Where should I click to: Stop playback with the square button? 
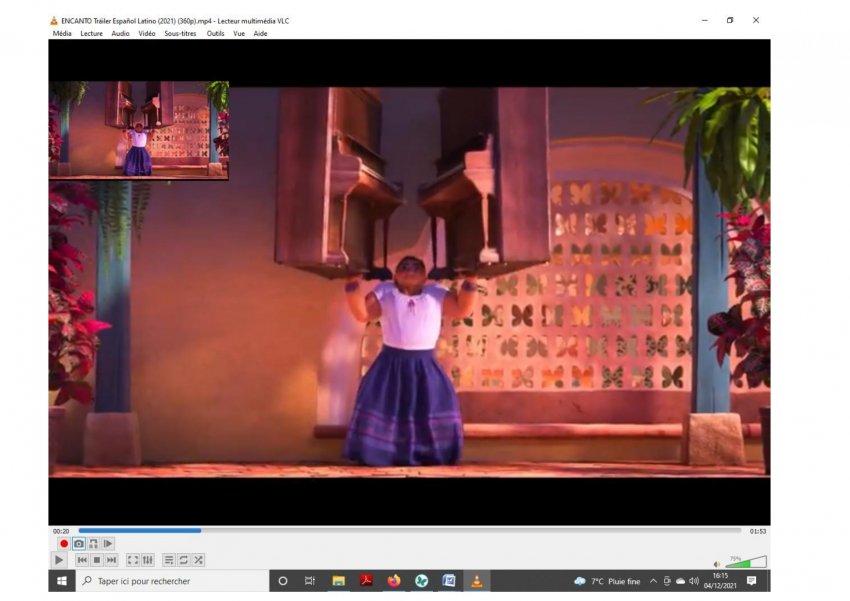tap(96, 560)
